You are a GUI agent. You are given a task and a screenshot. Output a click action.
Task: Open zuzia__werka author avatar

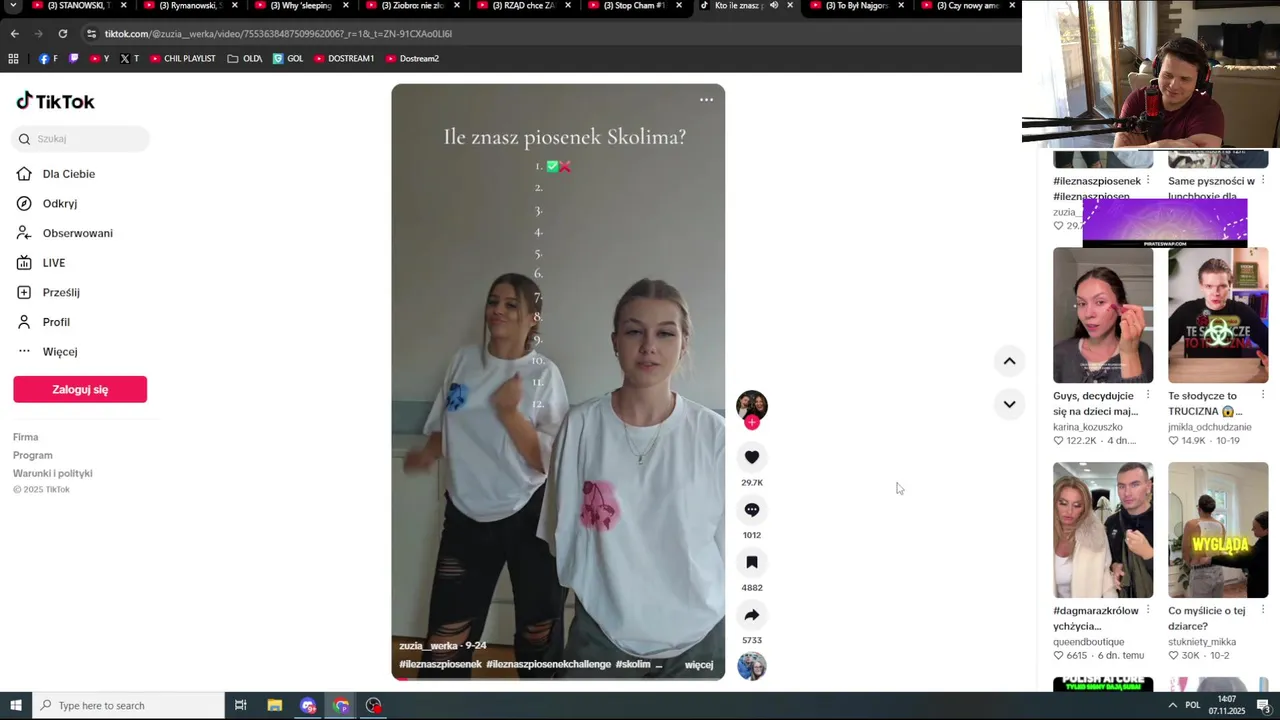[752, 405]
